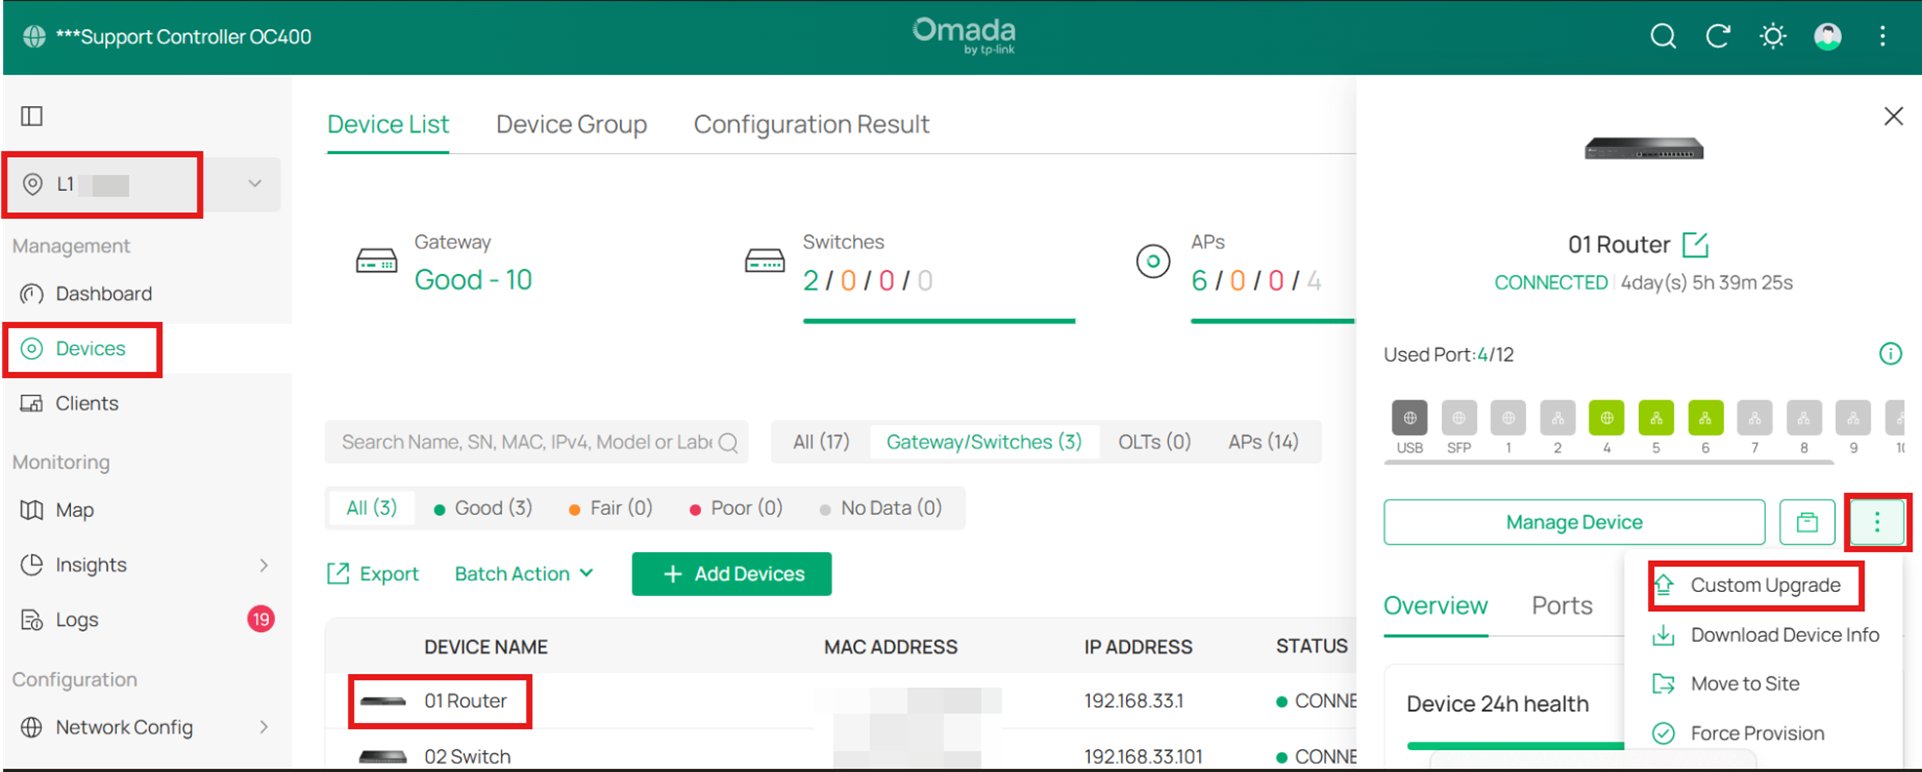Click the tools icon beside Manage Device

[x=1807, y=522]
